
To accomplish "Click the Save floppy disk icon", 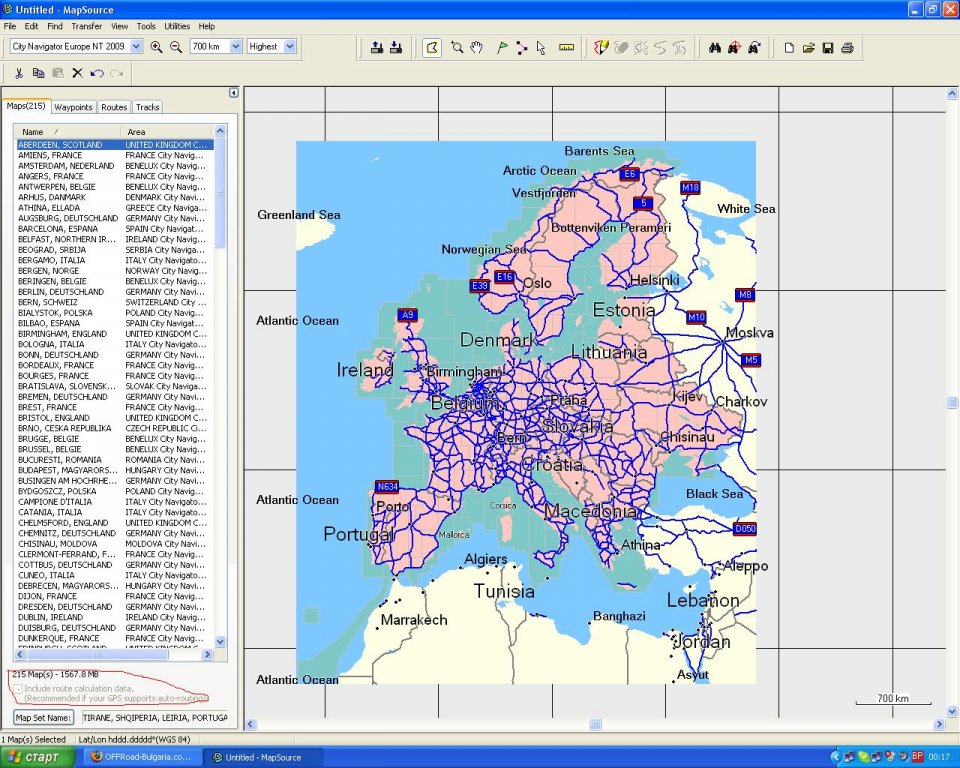I will (827, 47).
